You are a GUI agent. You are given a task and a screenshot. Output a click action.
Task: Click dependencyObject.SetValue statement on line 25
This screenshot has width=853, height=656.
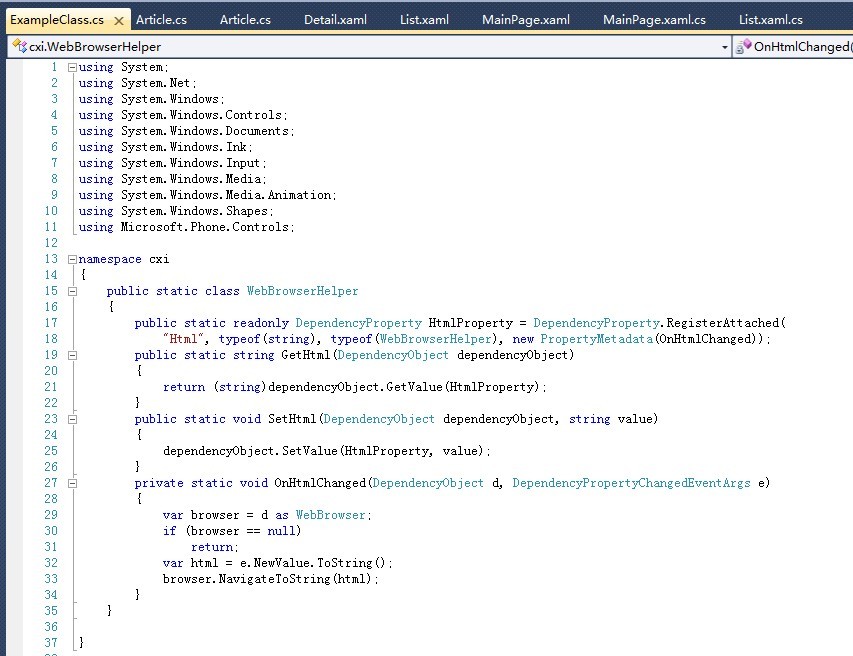[x=326, y=451]
